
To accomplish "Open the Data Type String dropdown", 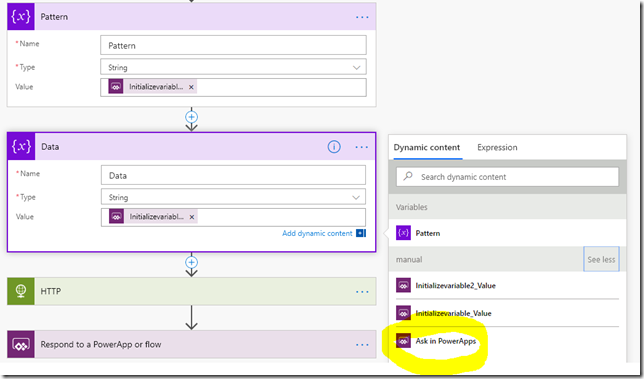I will pos(233,197).
